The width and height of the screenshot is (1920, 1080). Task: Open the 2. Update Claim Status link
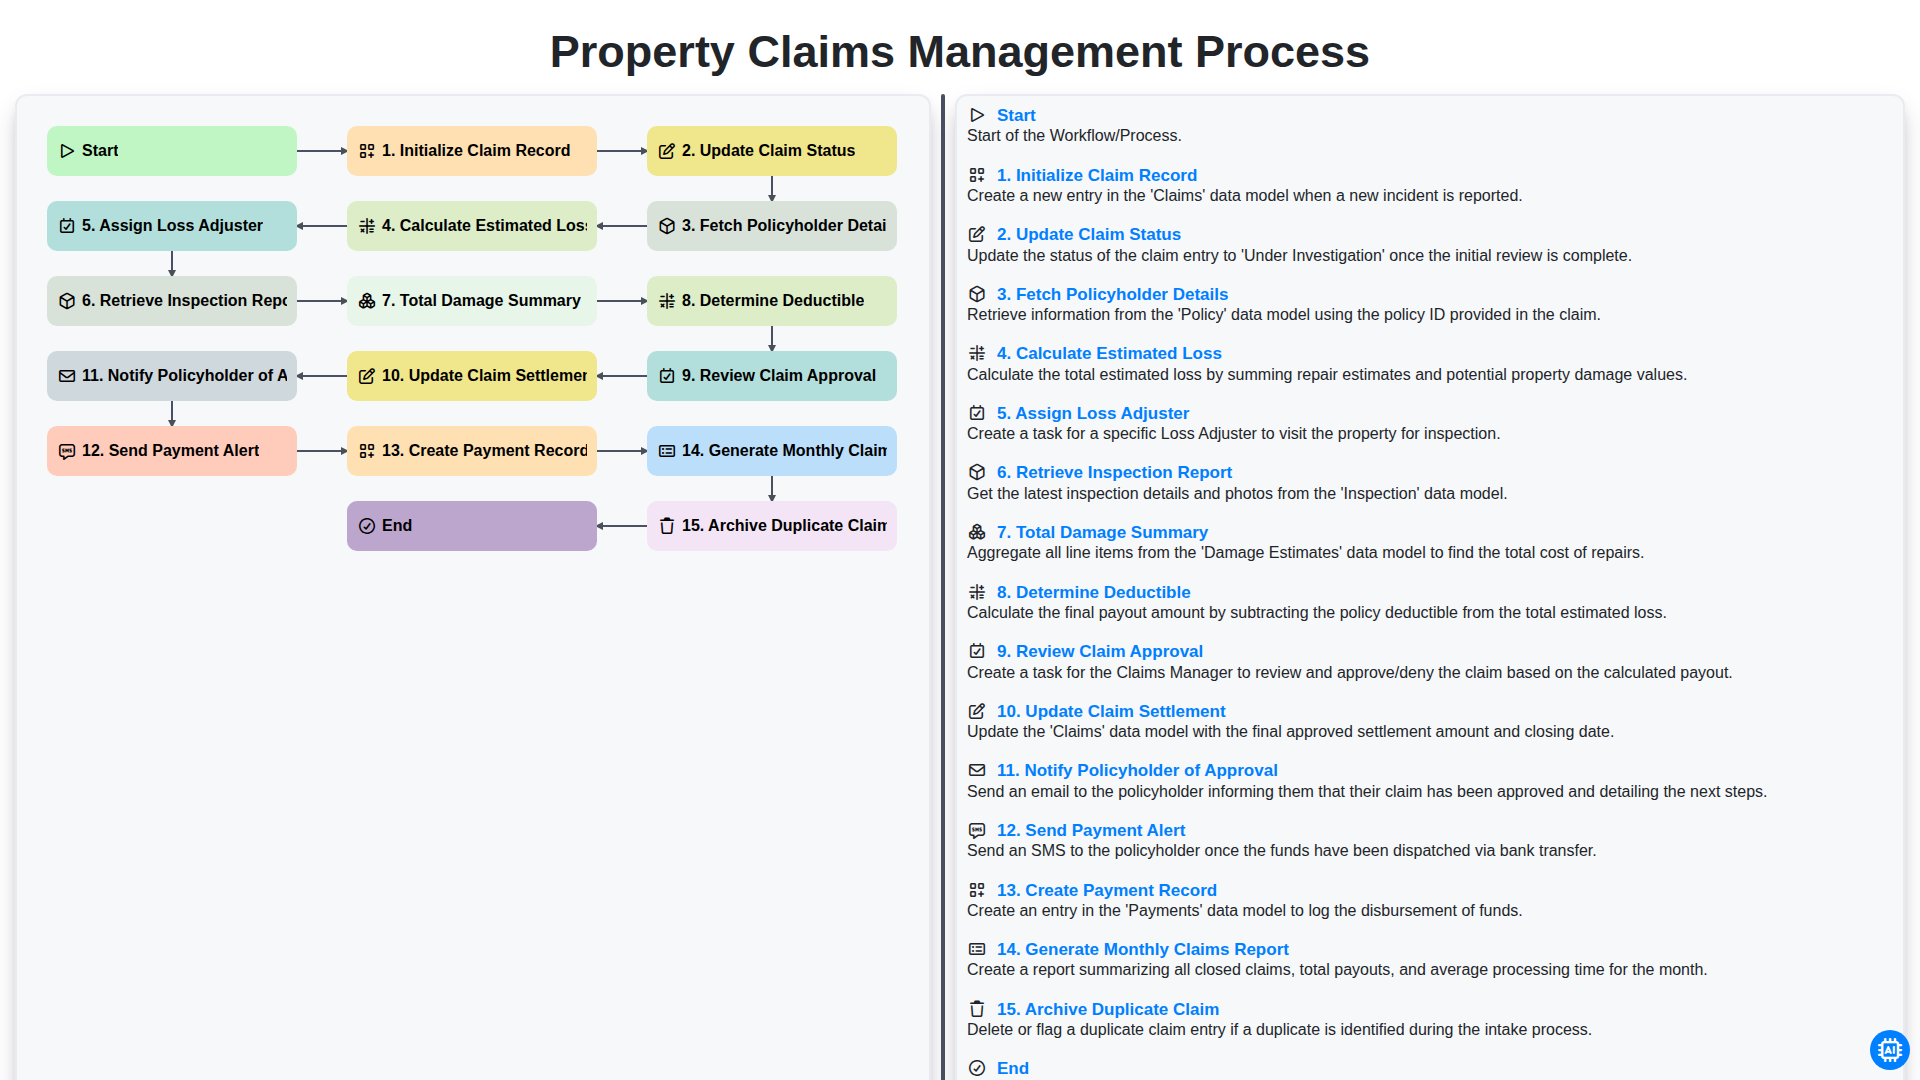[x=1089, y=234]
